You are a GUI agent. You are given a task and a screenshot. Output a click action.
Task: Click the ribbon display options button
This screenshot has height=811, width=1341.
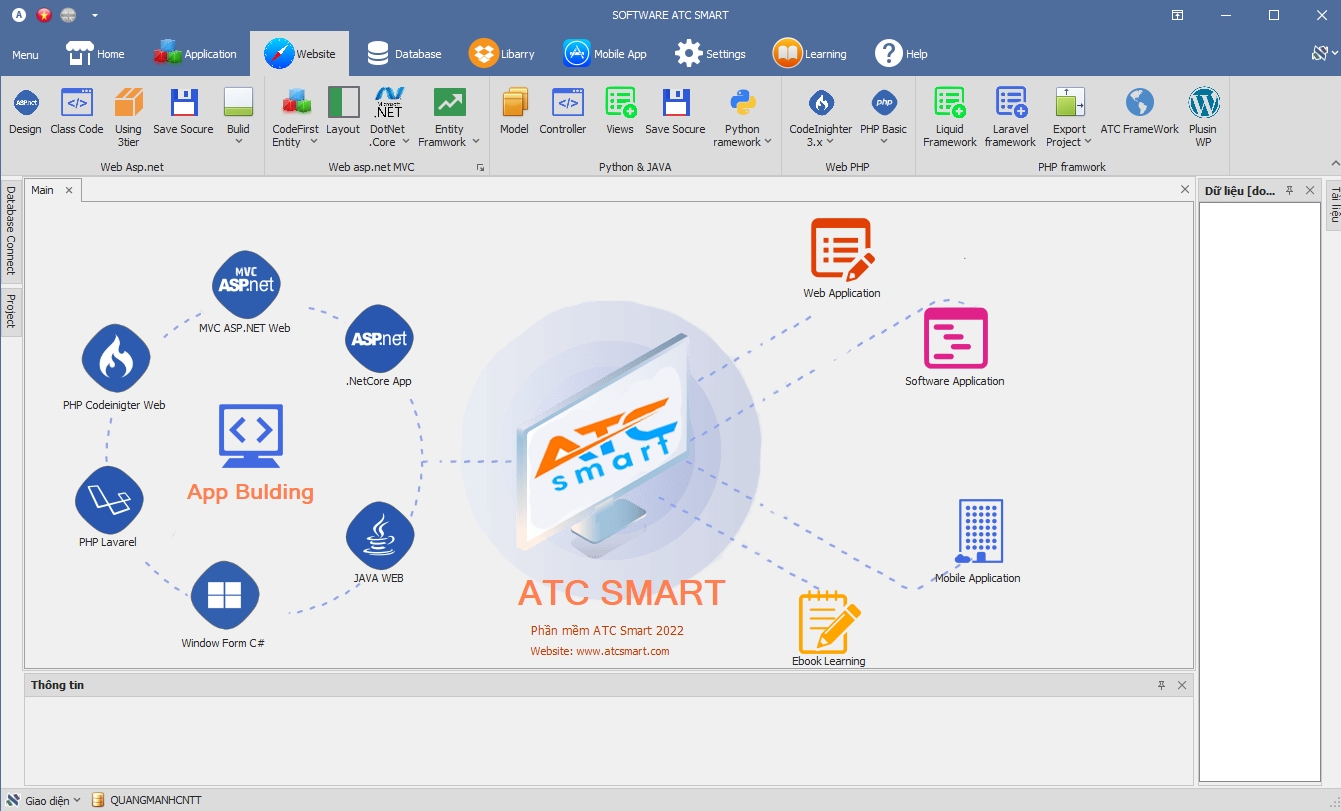pos(1178,15)
